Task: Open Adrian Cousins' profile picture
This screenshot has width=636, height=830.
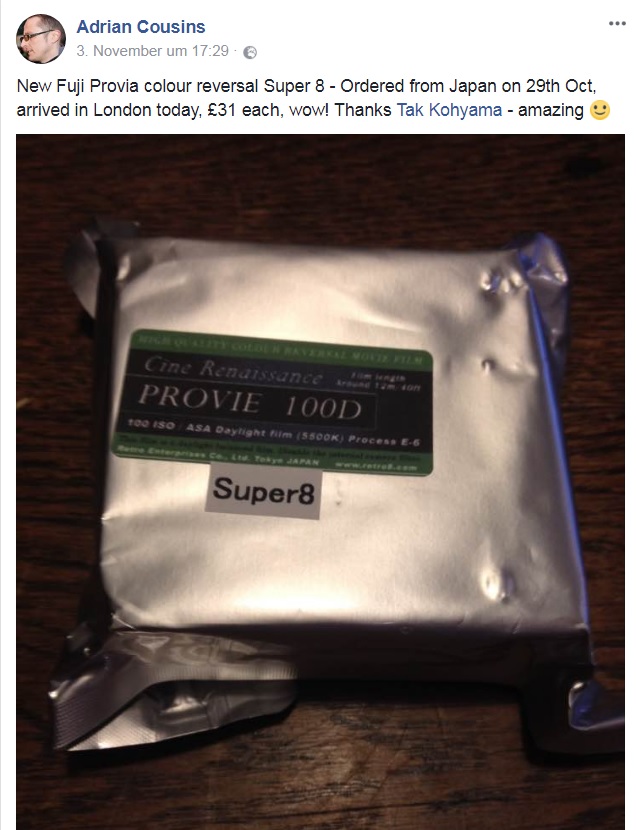Action: point(41,39)
